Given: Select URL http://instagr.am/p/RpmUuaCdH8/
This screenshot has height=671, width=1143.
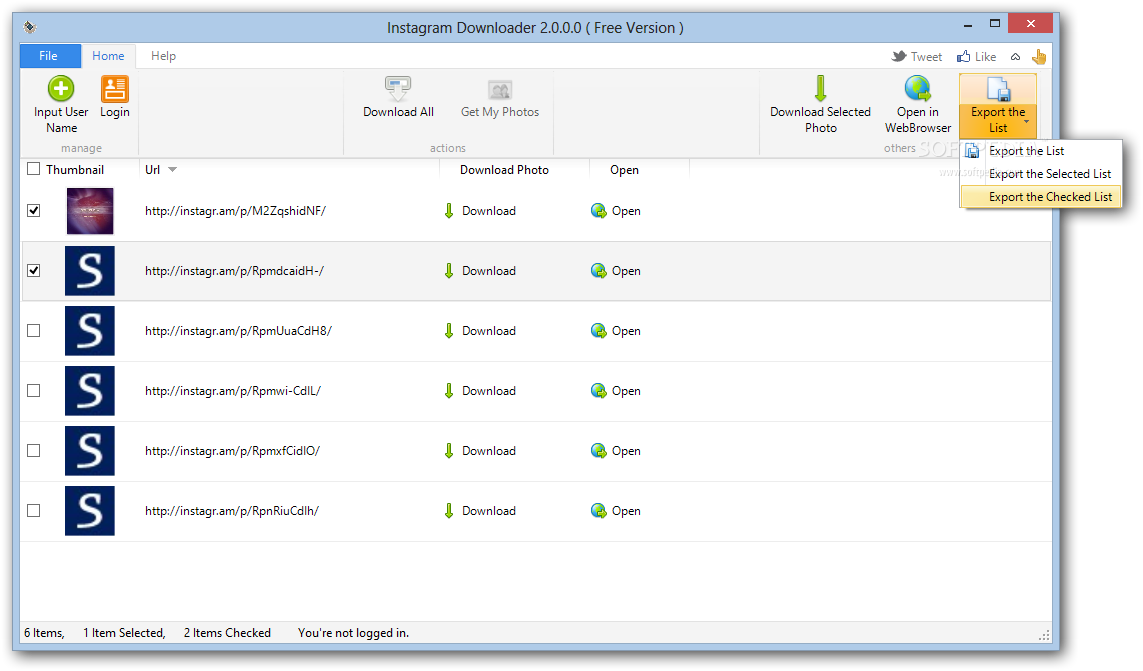Looking at the screenshot, I should [238, 330].
